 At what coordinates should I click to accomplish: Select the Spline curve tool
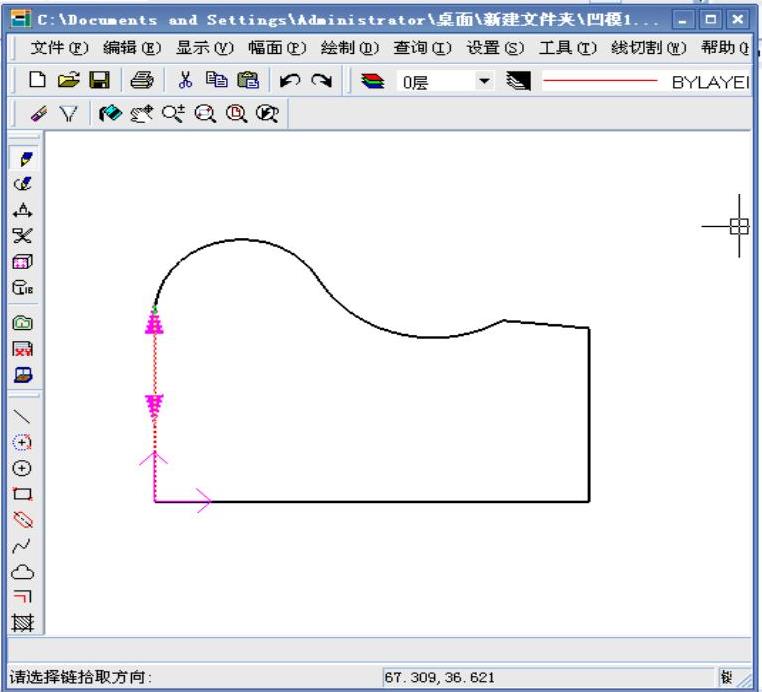(22, 546)
